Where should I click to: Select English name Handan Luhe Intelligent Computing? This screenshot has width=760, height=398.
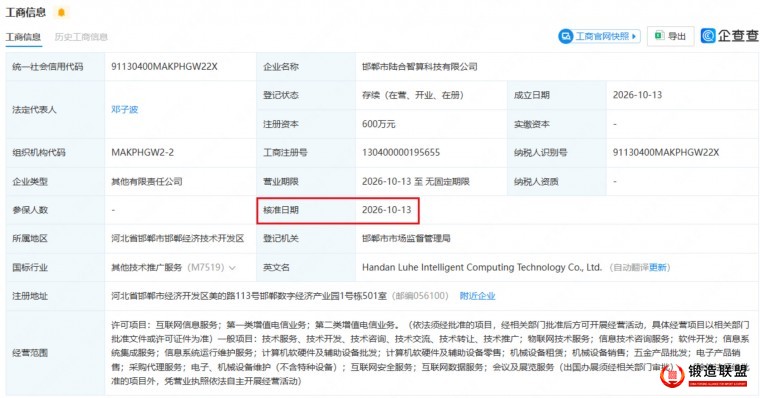pos(482,268)
